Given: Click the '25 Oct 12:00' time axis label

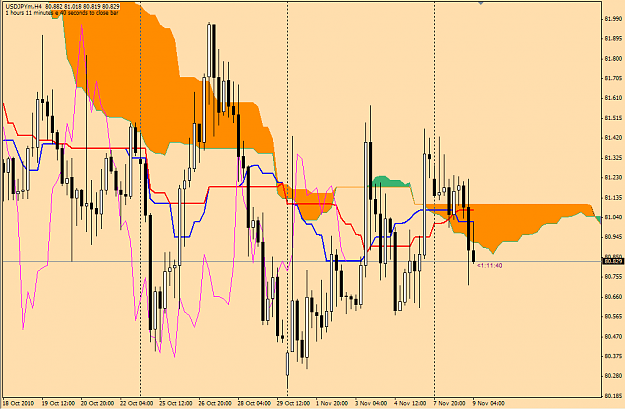Looking at the screenshot, I should click(x=176, y=403).
